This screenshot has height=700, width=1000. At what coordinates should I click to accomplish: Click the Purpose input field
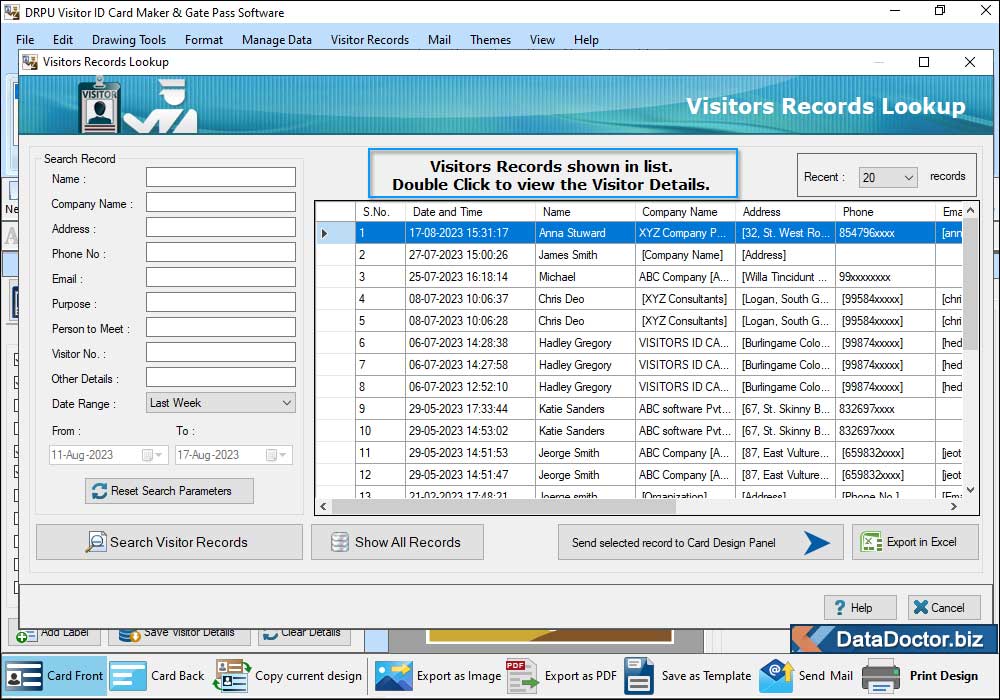click(221, 302)
